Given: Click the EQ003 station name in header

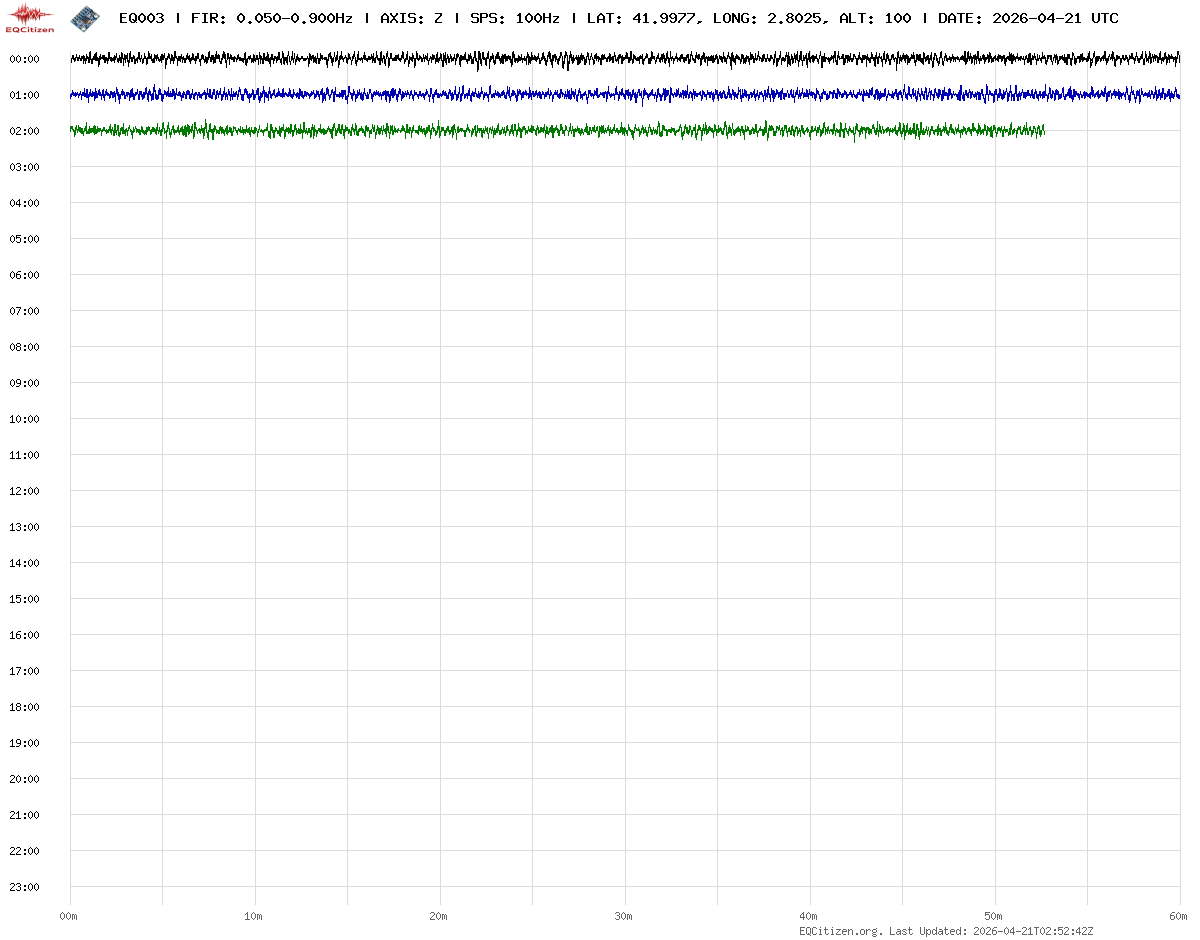Looking at the screenshot, I should [141, 19].
